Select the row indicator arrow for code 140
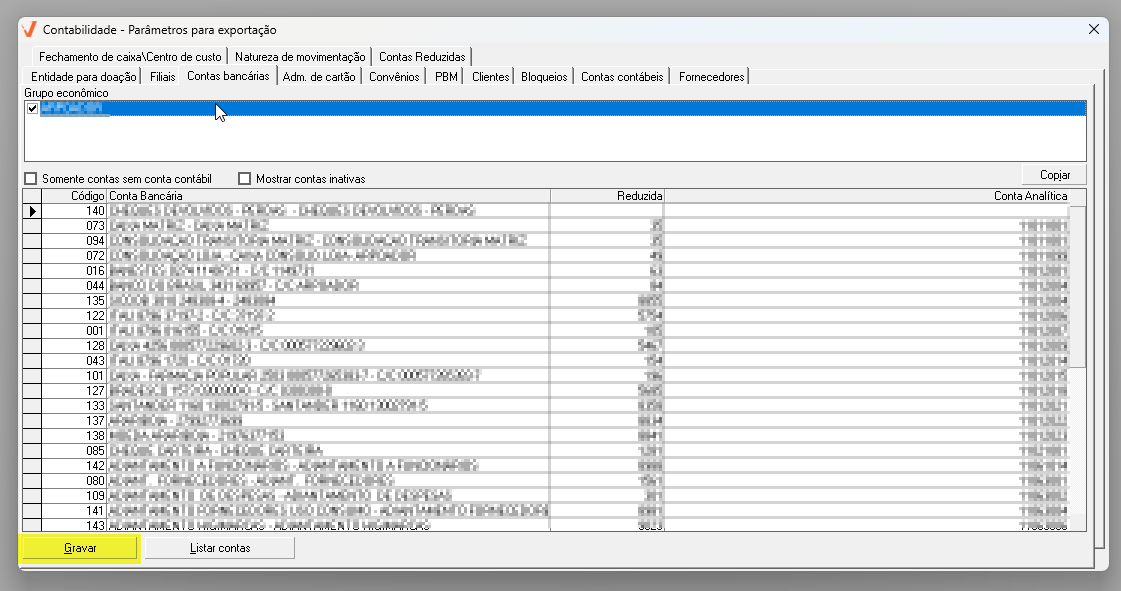 [x=32, y=211]
